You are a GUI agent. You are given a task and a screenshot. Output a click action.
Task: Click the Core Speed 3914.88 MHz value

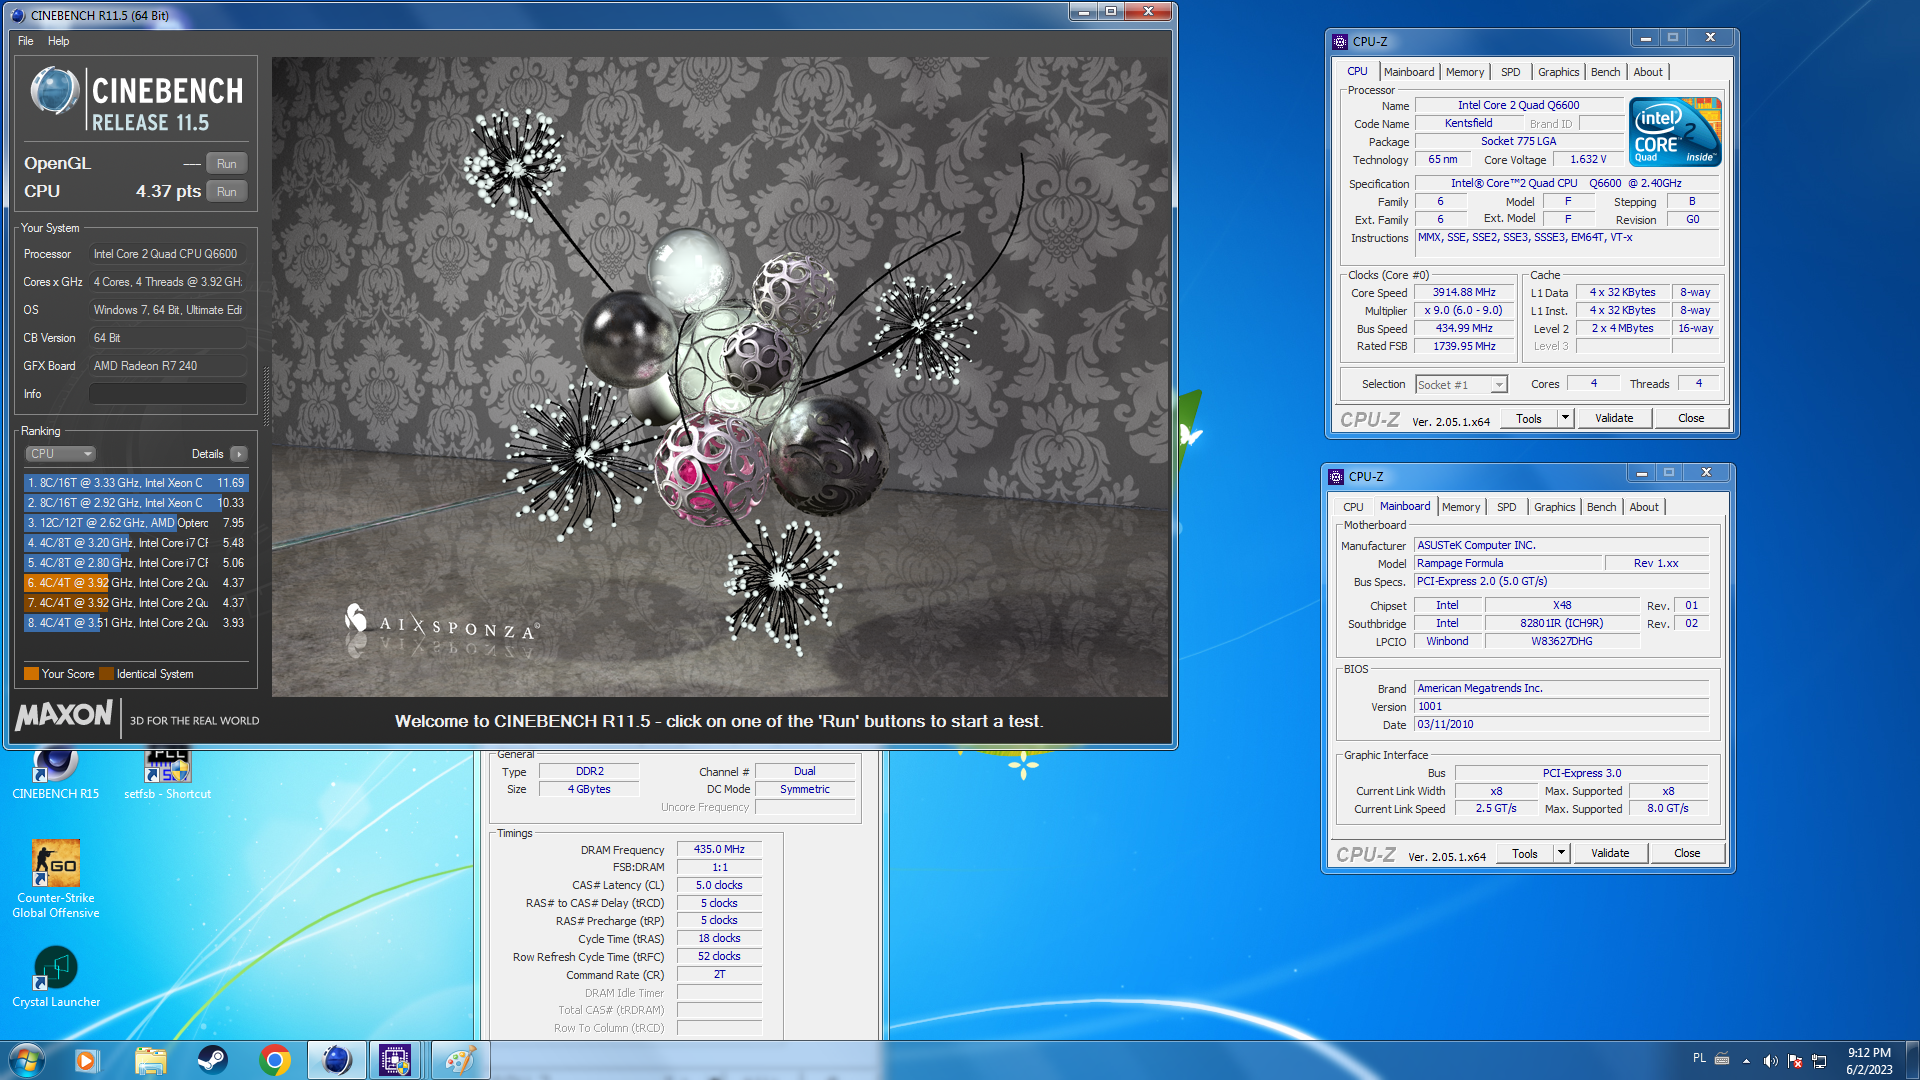pos(1464,293)
